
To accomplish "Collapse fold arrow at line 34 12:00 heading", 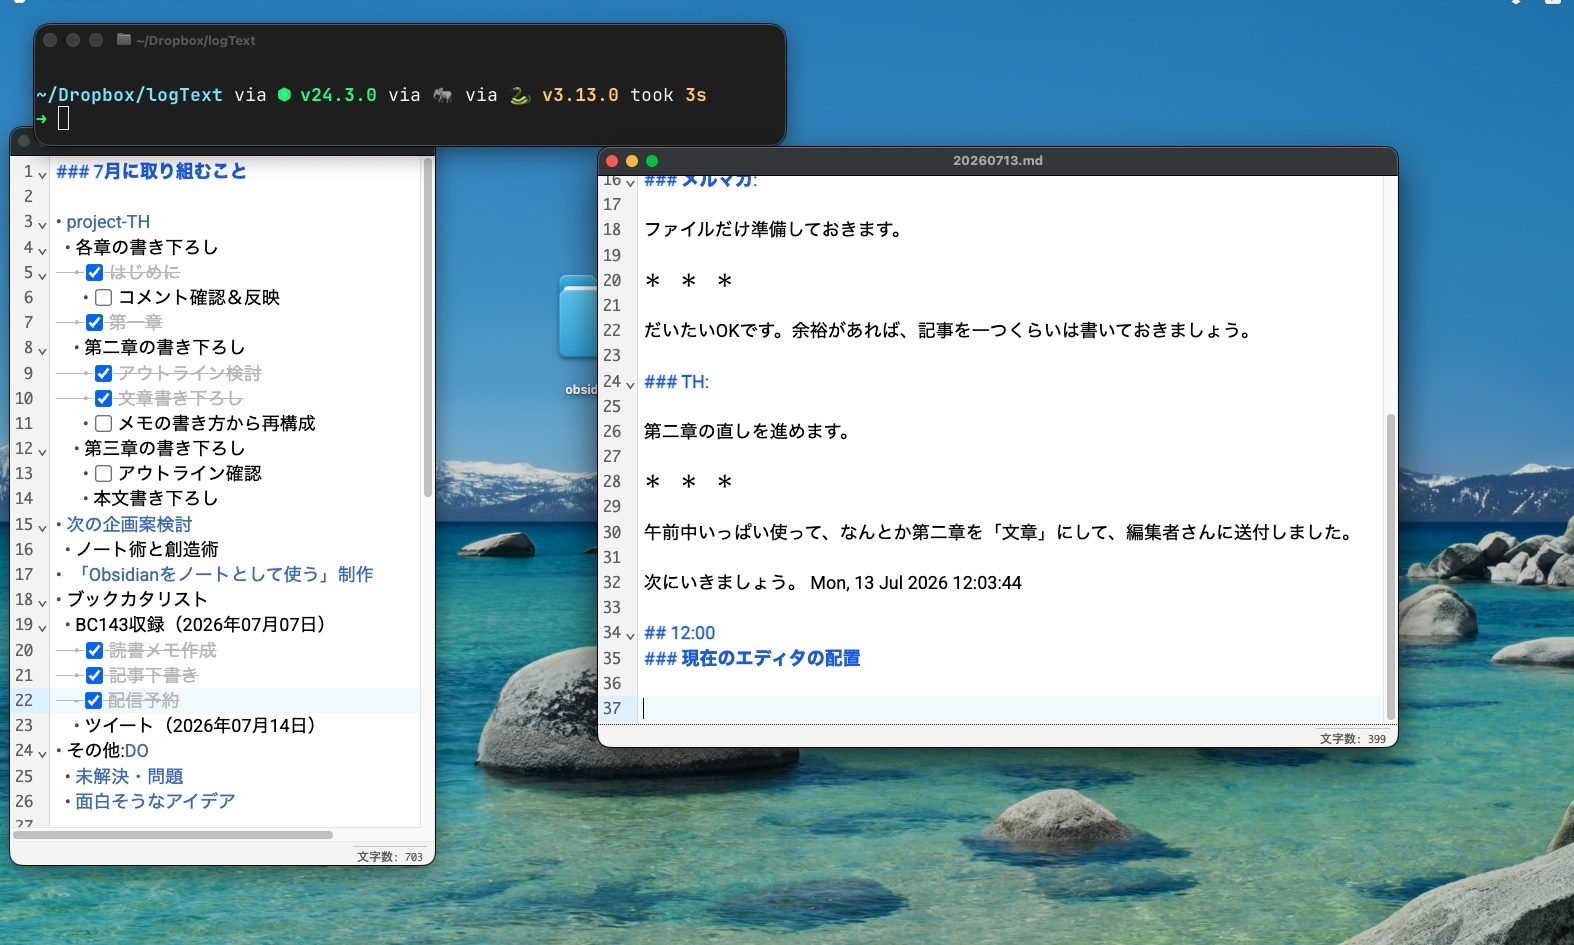I will 631,635.
